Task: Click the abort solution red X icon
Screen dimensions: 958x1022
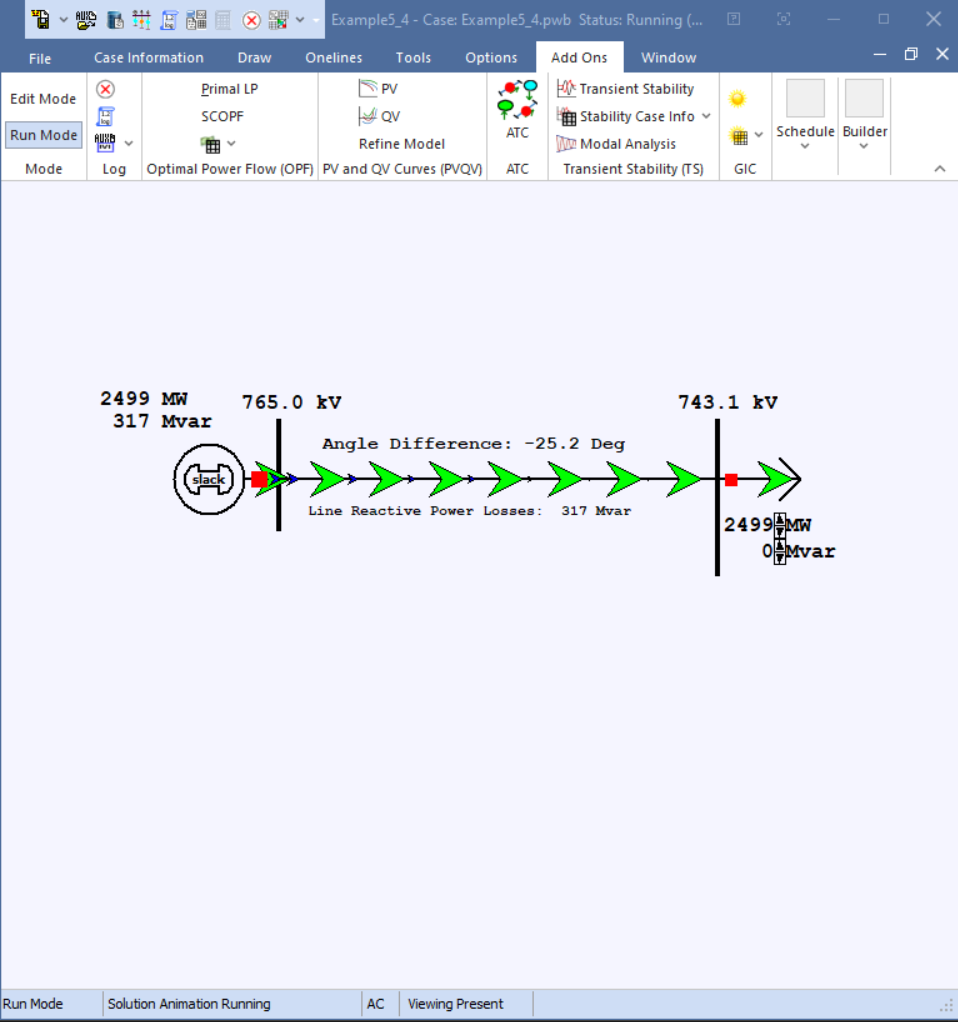Action: tap(104, 88)
